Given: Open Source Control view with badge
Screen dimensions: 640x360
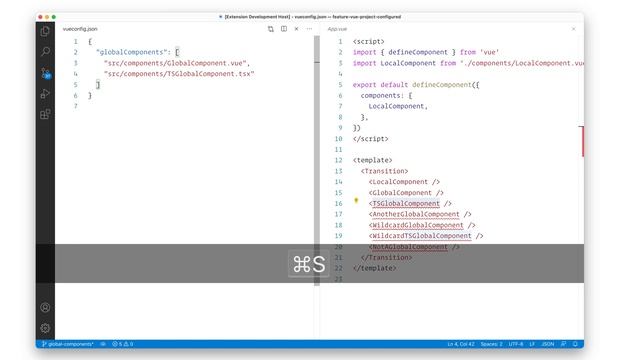Looking at the screenshot, I should coord(45,73).
